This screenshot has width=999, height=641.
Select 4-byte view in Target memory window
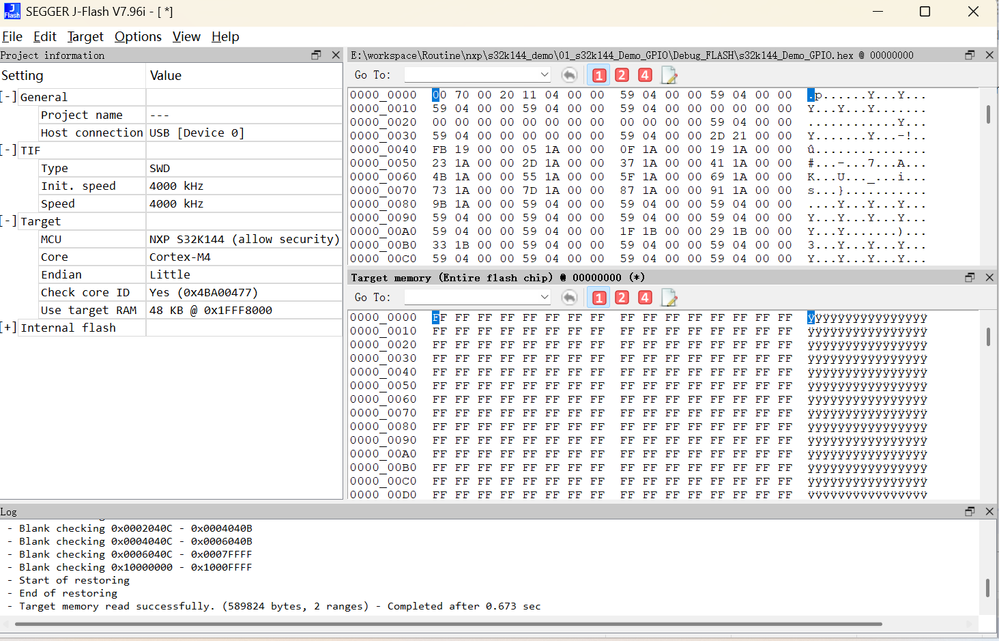pyautogui.click(x=645, y=298)
